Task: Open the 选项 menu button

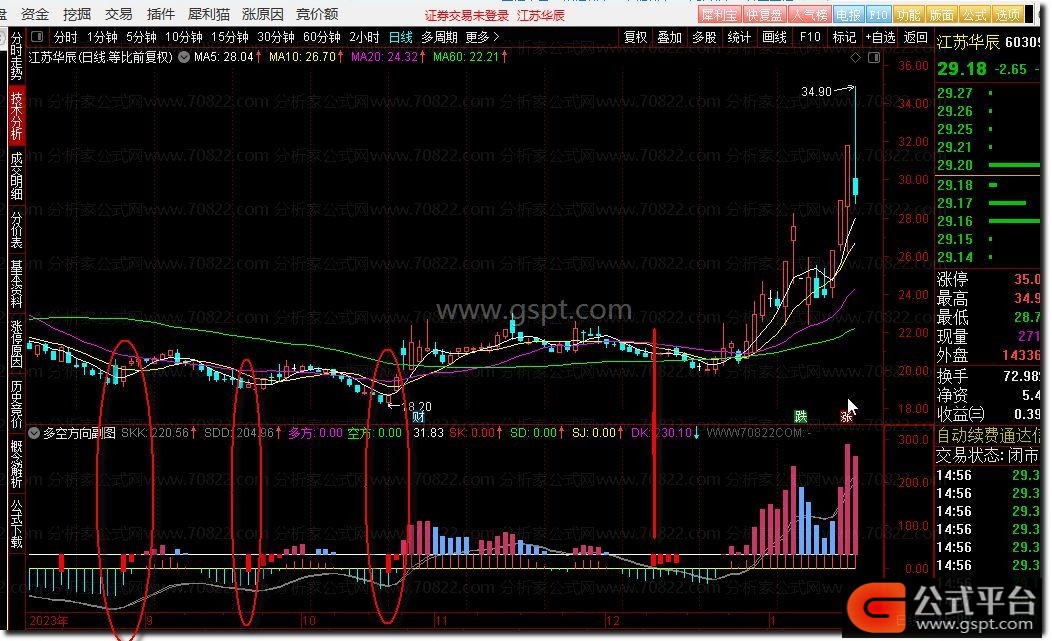Action: (1008, 14)
